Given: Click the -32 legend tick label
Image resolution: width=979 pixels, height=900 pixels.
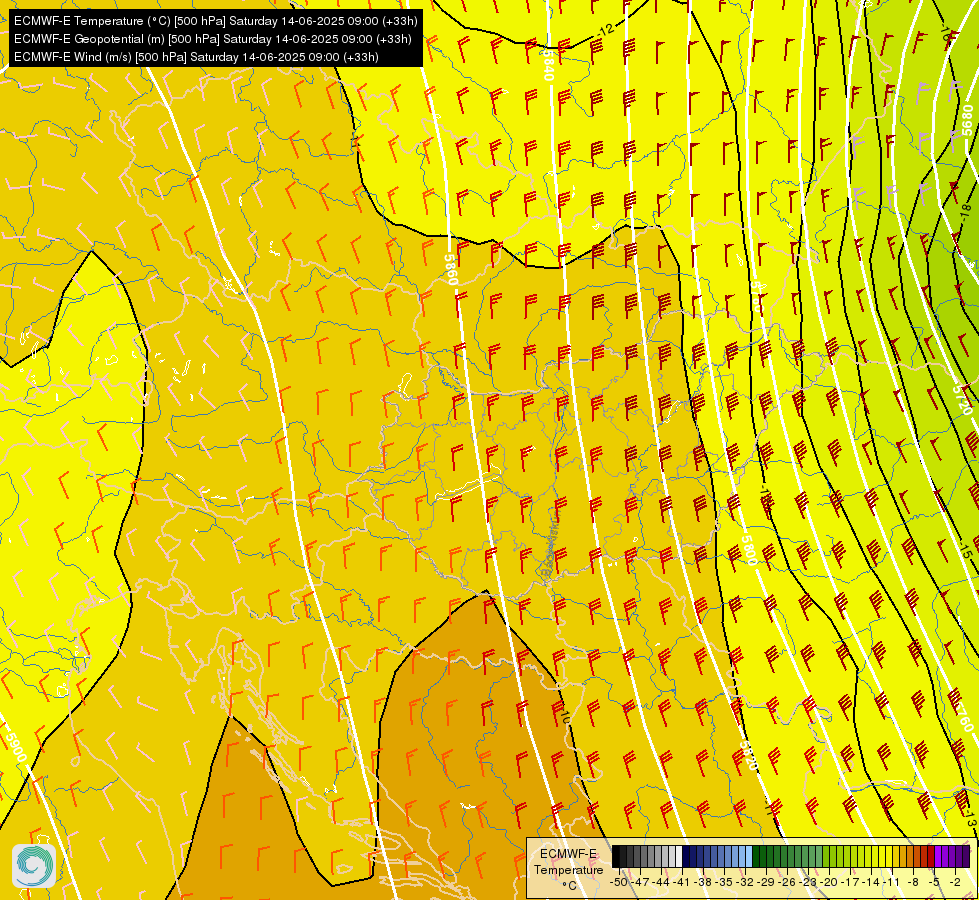Looking at the screenshot, I should pos(745,883).
